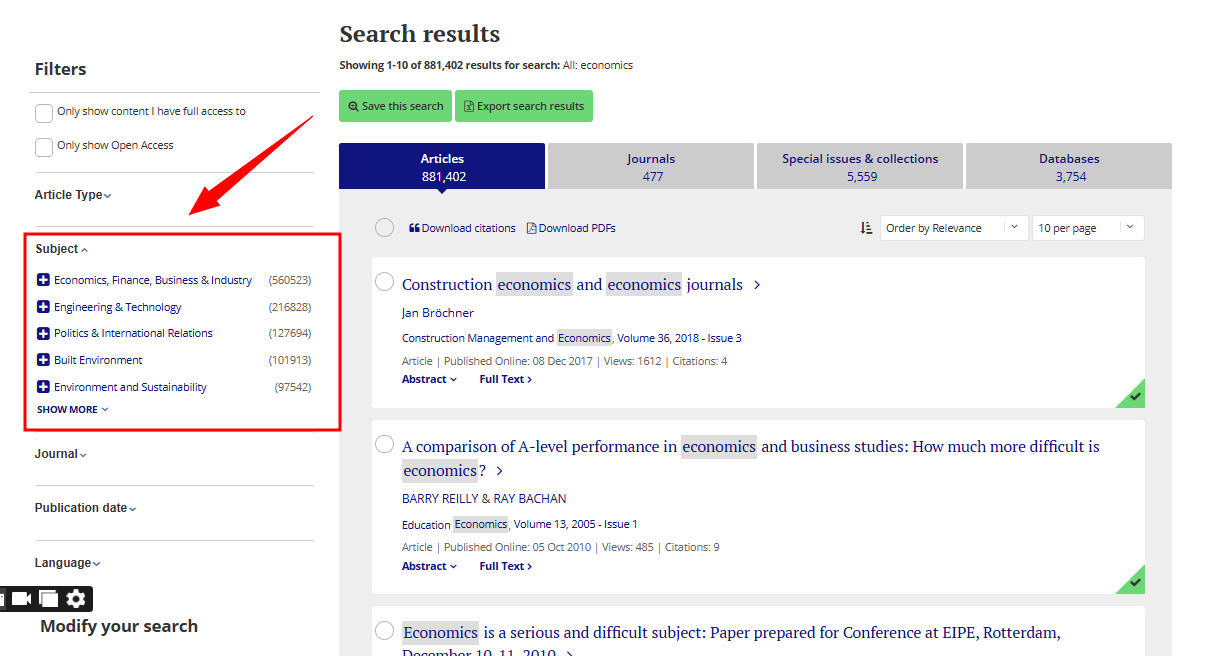Click the plus icon next to Built Environment
This screenshot has height=656, width=1205.
(43, 360)
